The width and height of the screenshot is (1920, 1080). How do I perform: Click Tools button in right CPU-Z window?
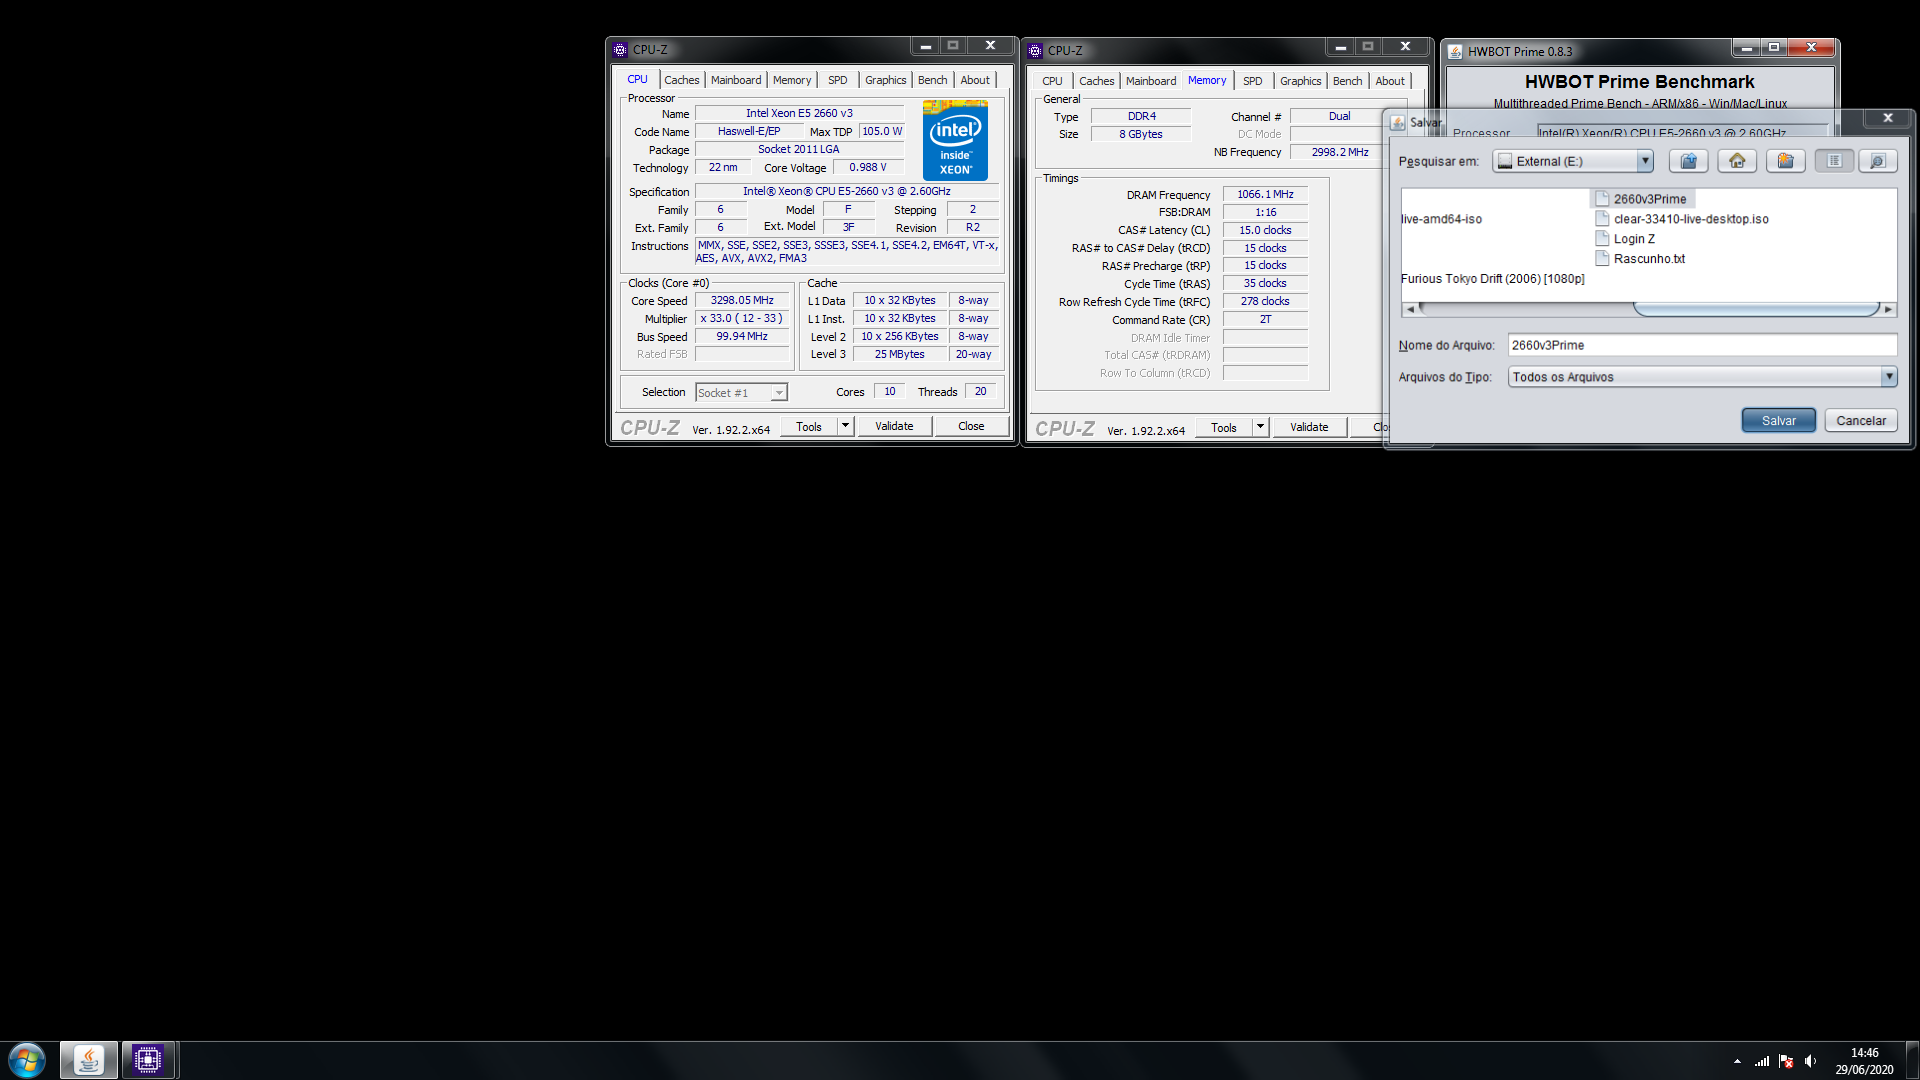point(1224,428)
